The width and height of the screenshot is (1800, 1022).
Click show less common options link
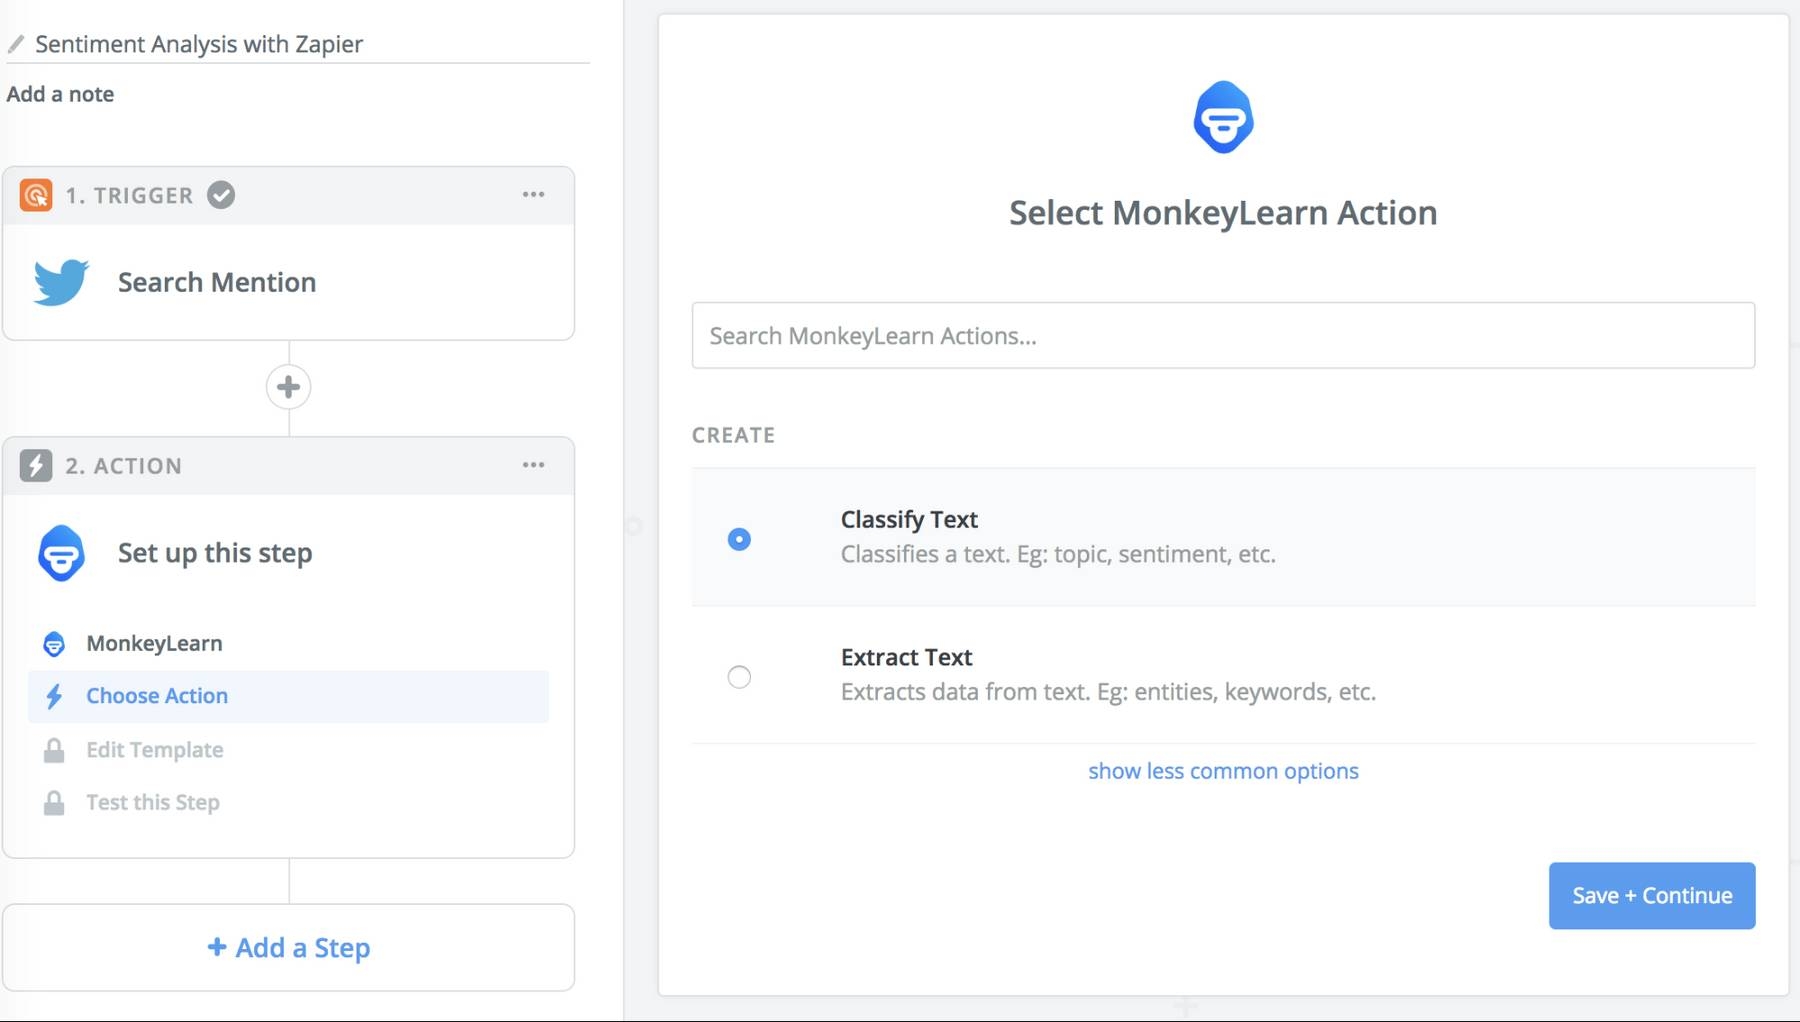coord(1223,771)
